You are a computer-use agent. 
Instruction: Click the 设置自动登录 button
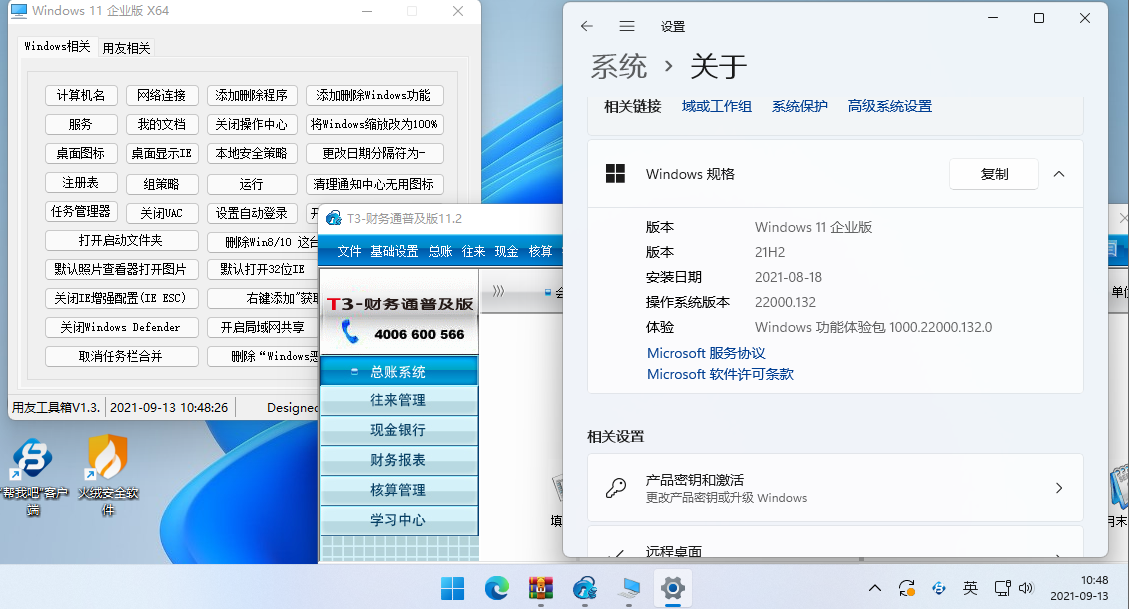(x=251, y=213)
